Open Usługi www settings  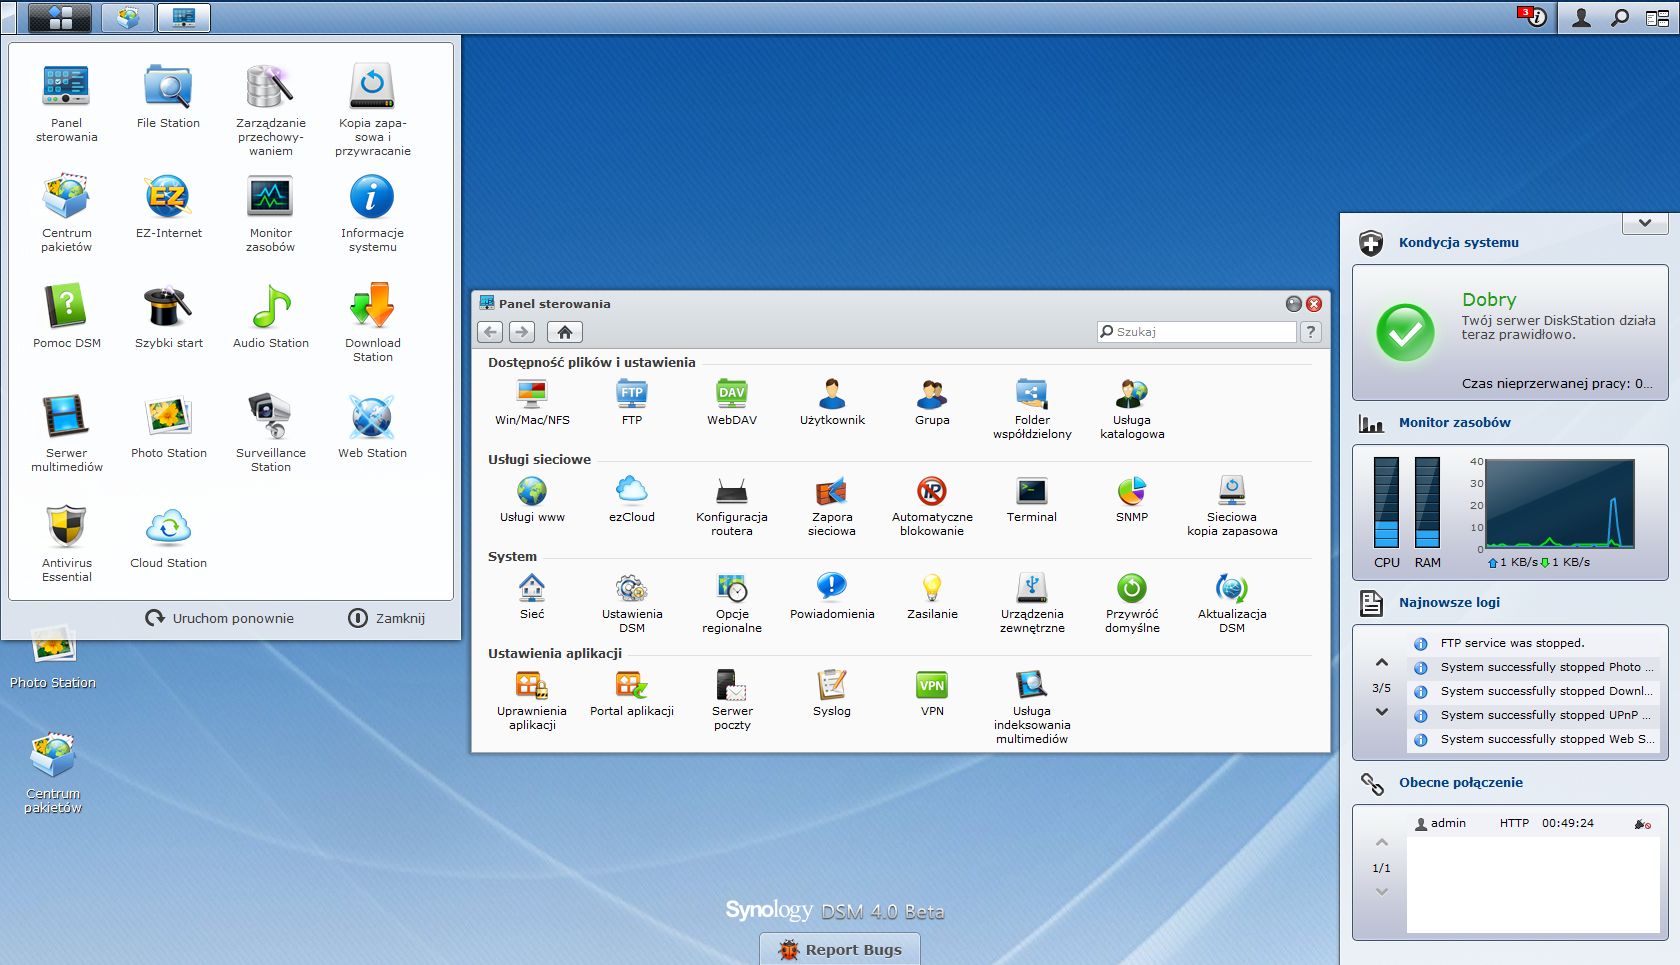click(532, 499)
